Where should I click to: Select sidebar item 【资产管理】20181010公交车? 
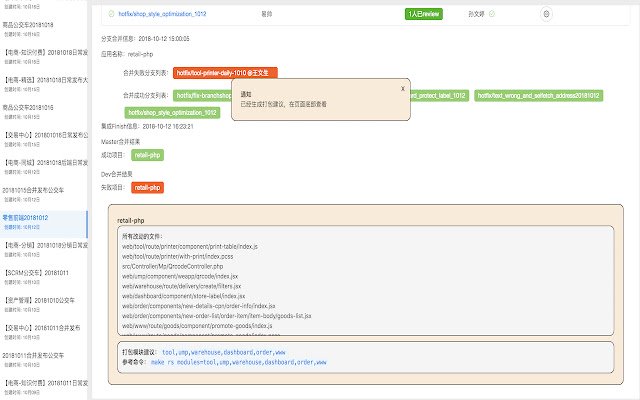pyautogui.click(x=44, y=304)
